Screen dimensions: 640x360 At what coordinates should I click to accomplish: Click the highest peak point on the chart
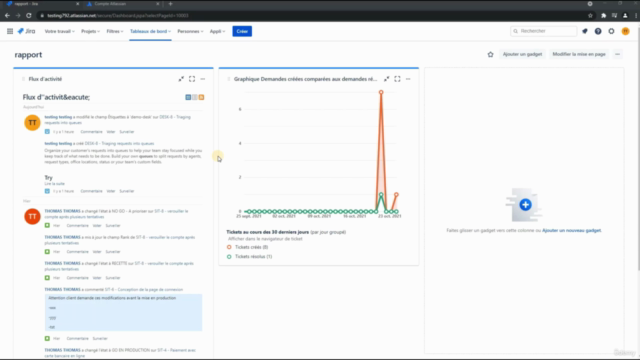(381, 92)
